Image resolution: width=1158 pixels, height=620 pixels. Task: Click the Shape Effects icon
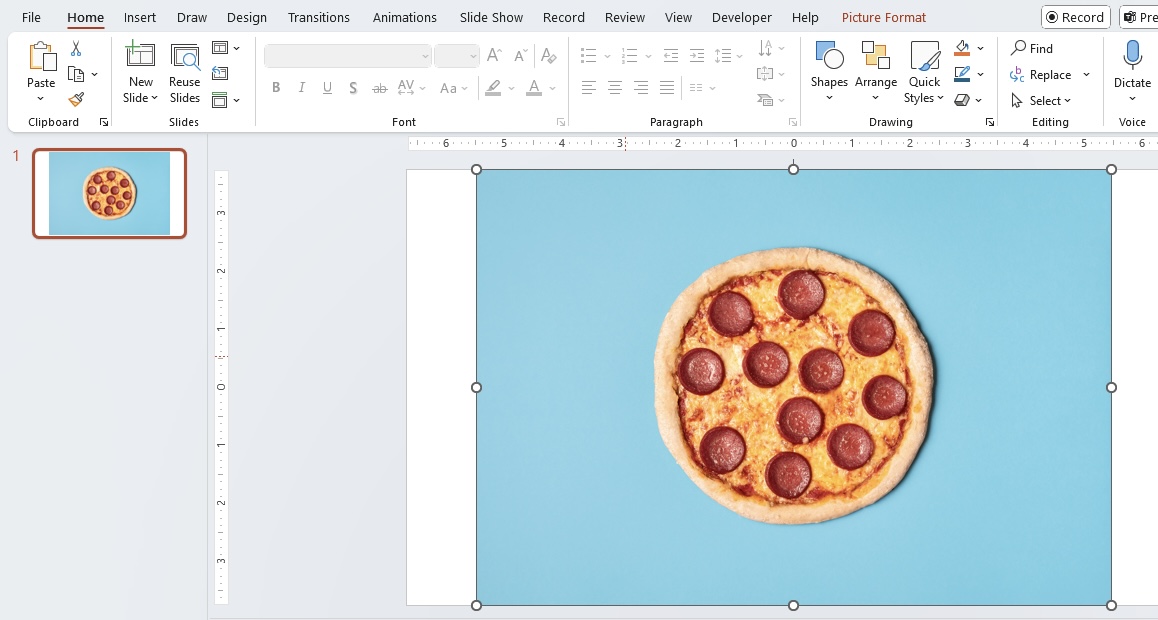[962, 100]
